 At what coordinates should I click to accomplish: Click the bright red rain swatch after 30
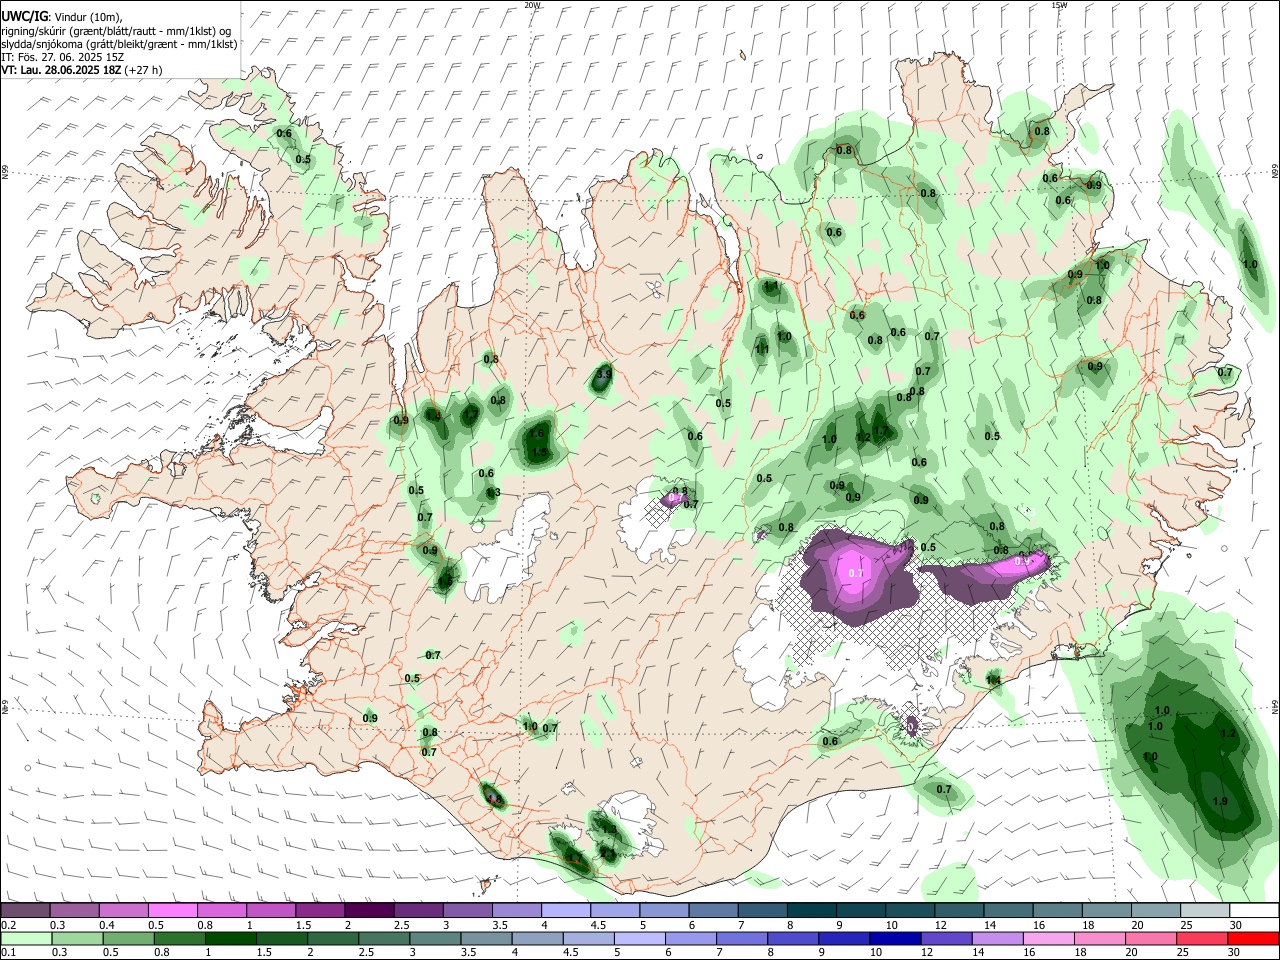pos(1252,938)
